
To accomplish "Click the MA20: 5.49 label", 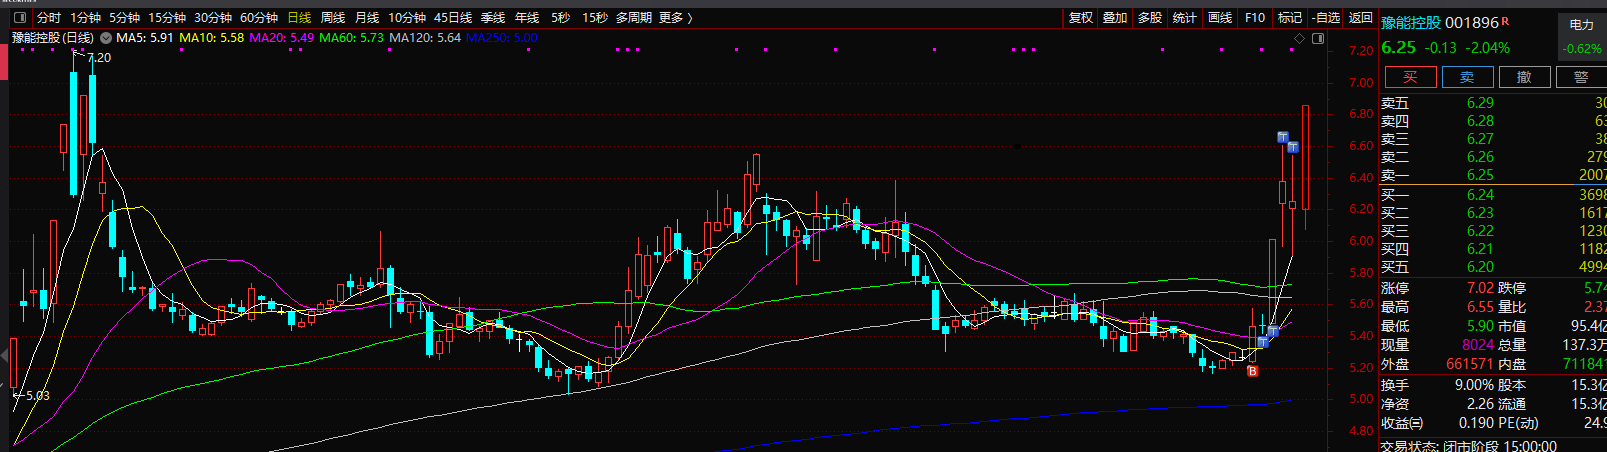I will [x=282, y=38].
